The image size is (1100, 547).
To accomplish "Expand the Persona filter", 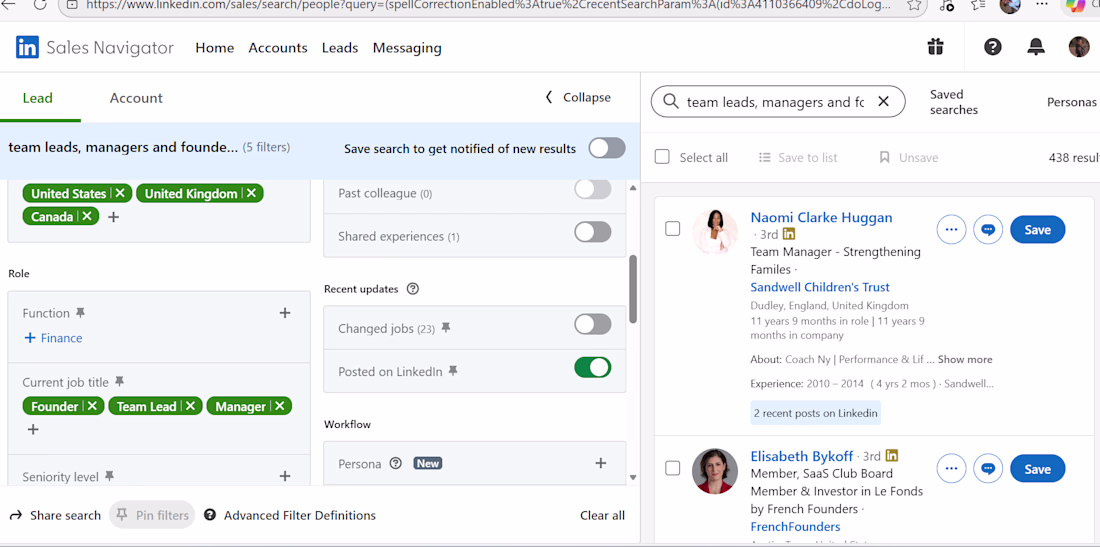I will [601, 463].
